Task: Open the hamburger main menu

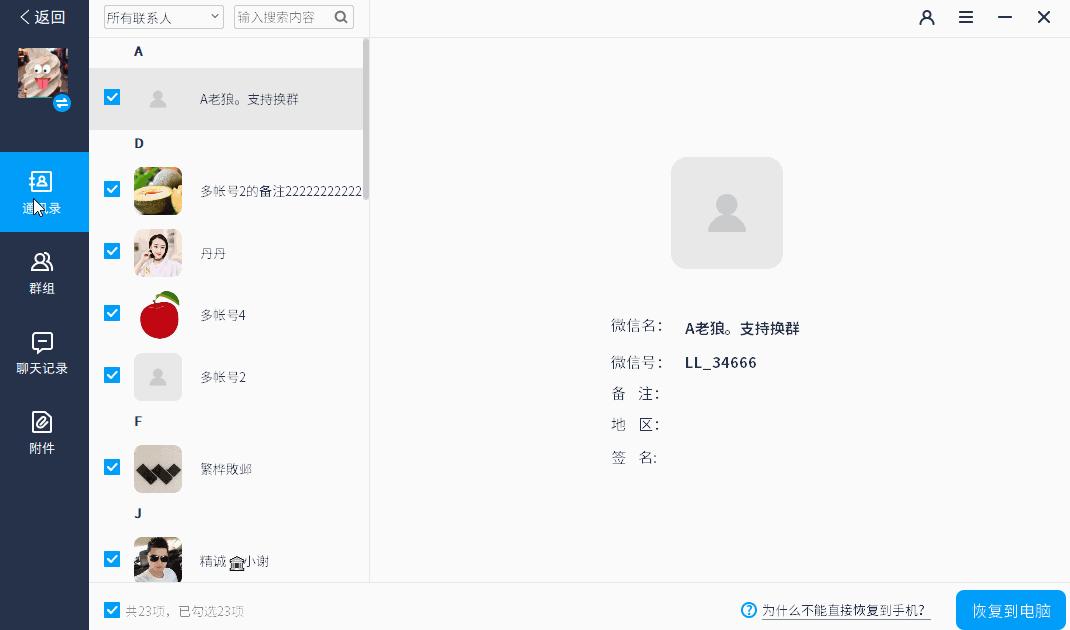Action: pyautogui.click(x=965, y=17)
